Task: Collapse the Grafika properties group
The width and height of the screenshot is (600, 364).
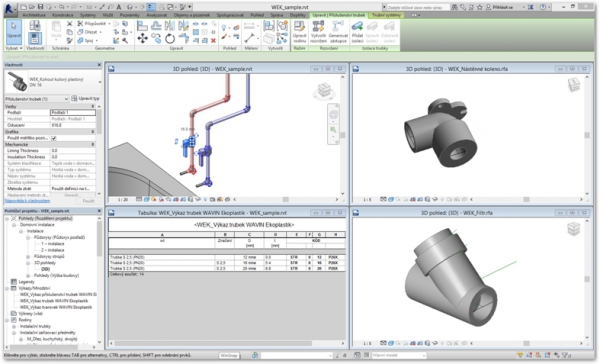Action: [93, 132]
